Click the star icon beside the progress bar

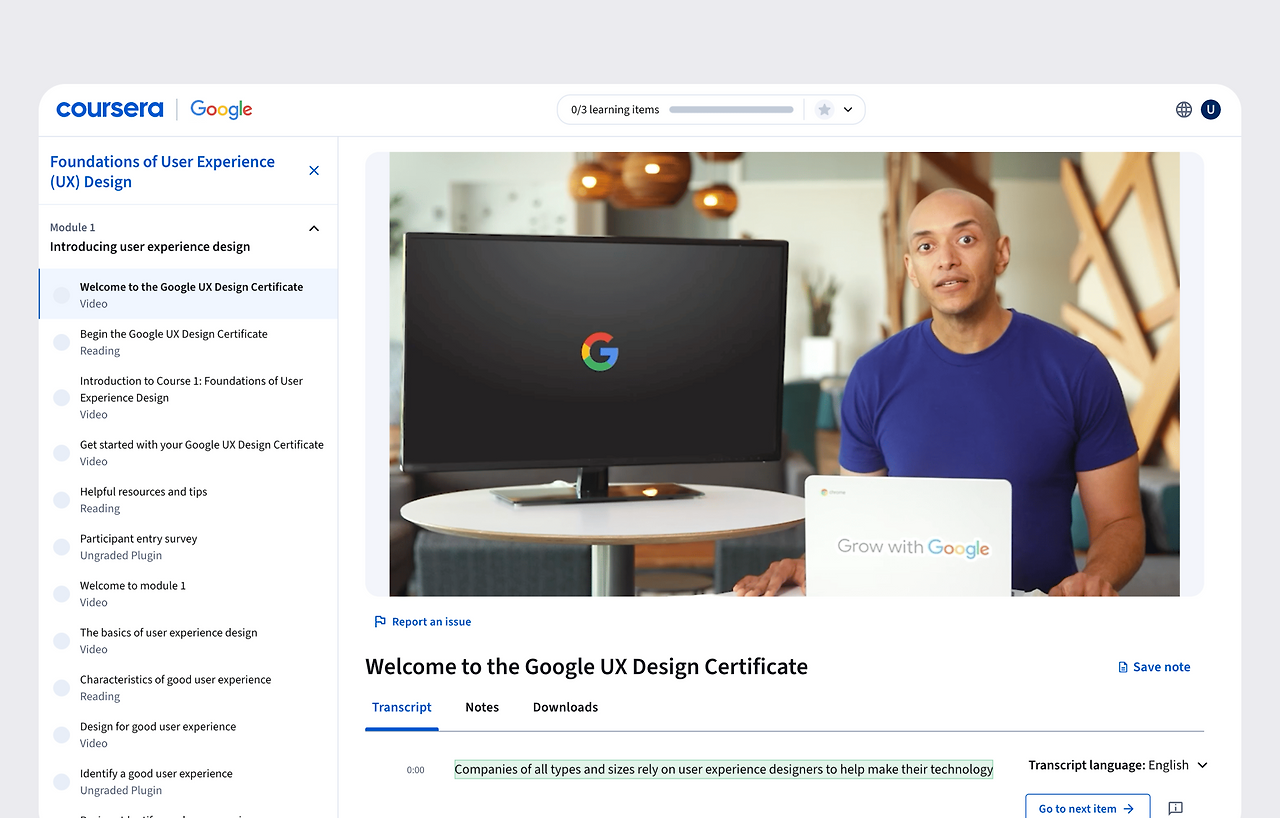[824, 110]
